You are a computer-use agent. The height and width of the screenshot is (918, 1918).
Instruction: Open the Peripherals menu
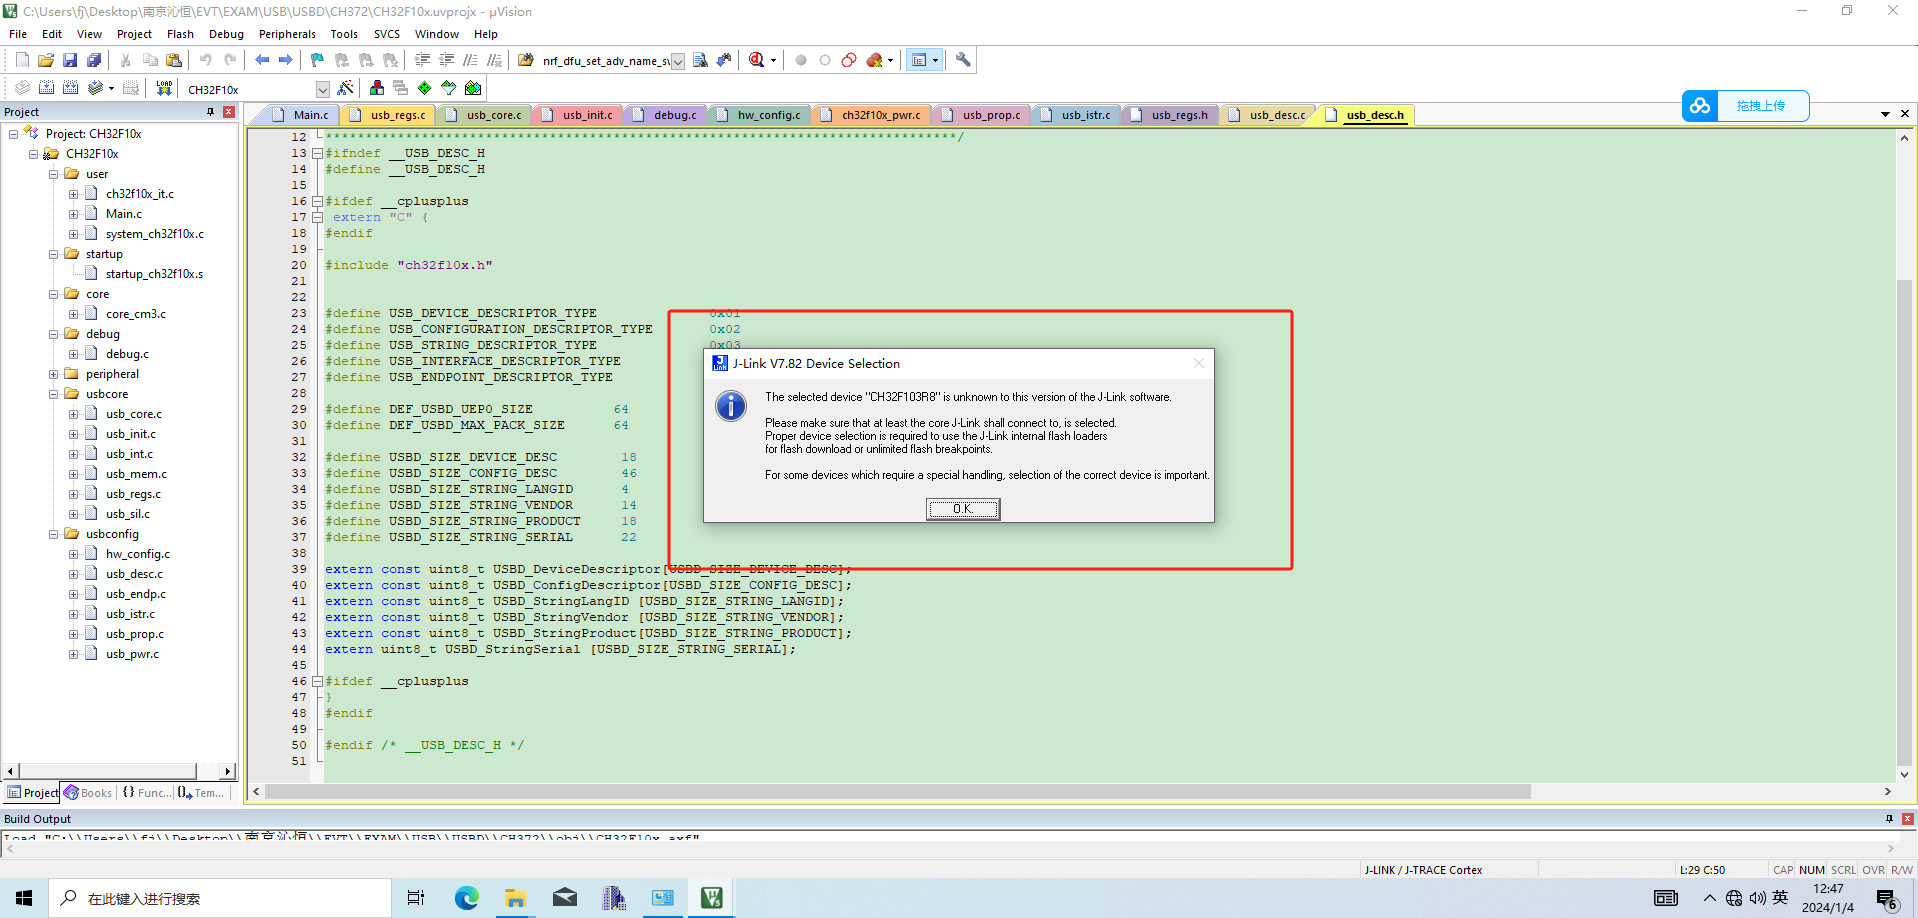click(287, 34)
